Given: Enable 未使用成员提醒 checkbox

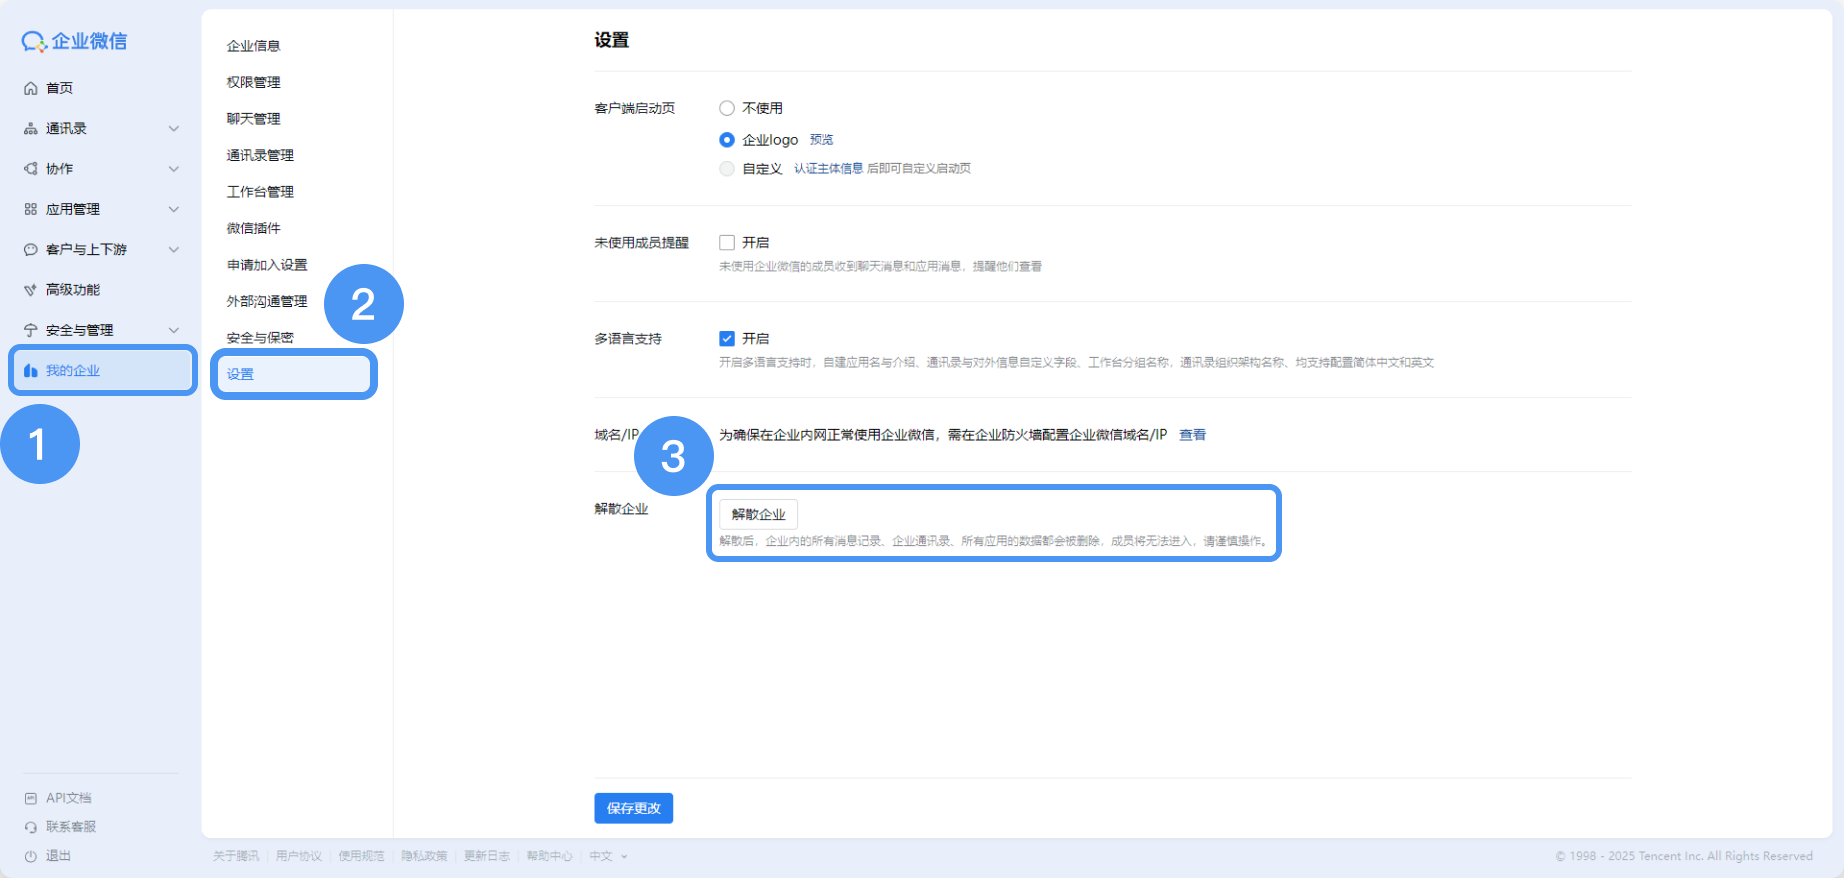Looking at the screenshot, I should [x=727, y=243].
